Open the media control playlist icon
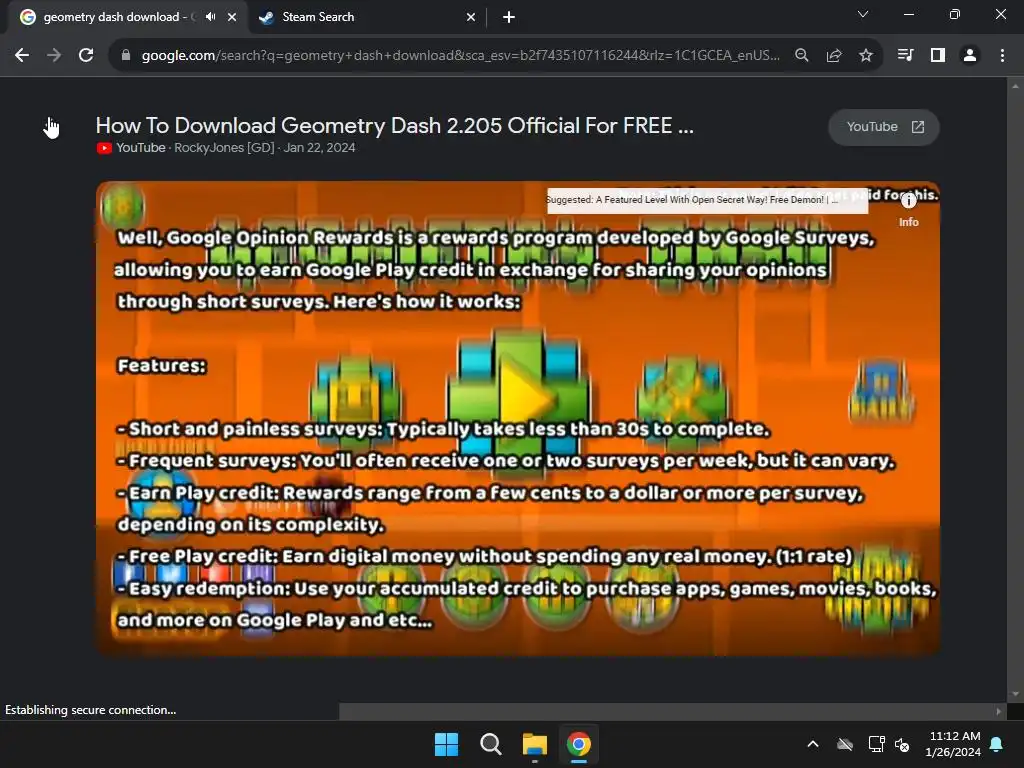The height and width of the screenshot is (768, 1024). point(905,56)
